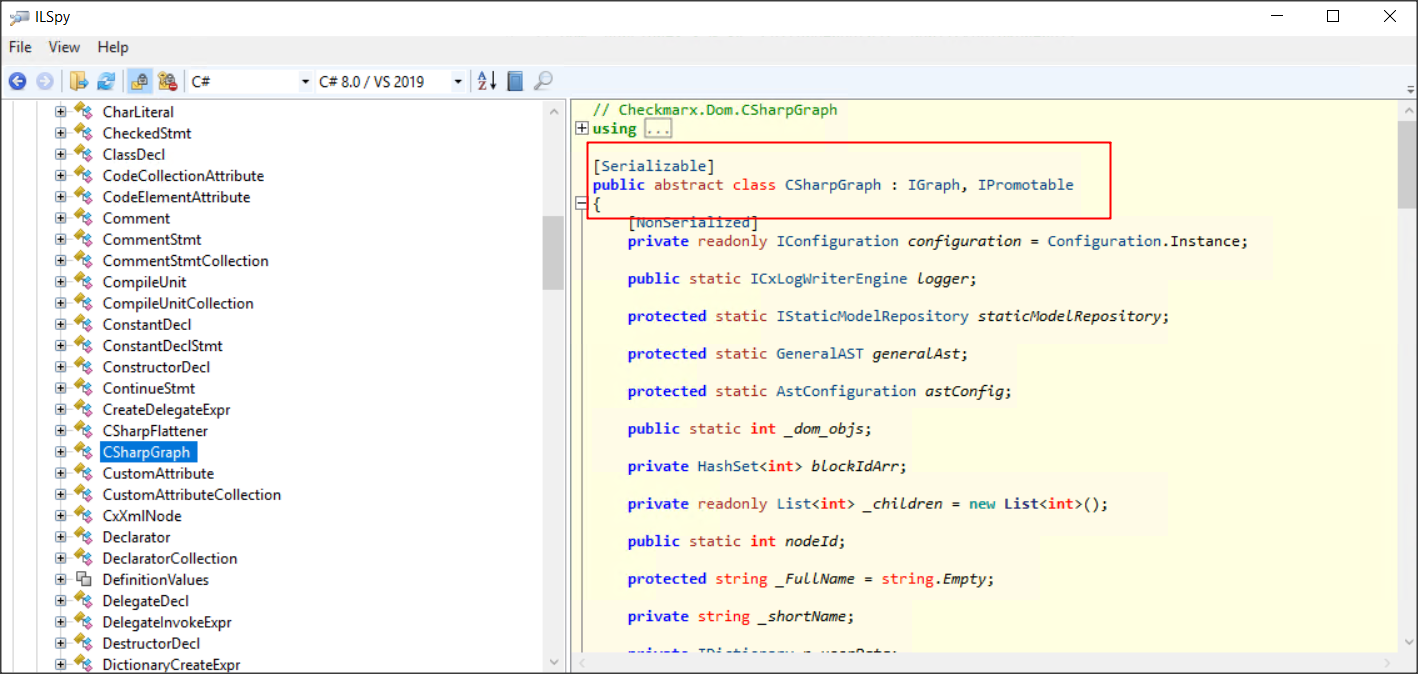Click the ILSpy logo in the title bar
The width and height of the screenshot is (1418, 674).
[x=20, y=16]
